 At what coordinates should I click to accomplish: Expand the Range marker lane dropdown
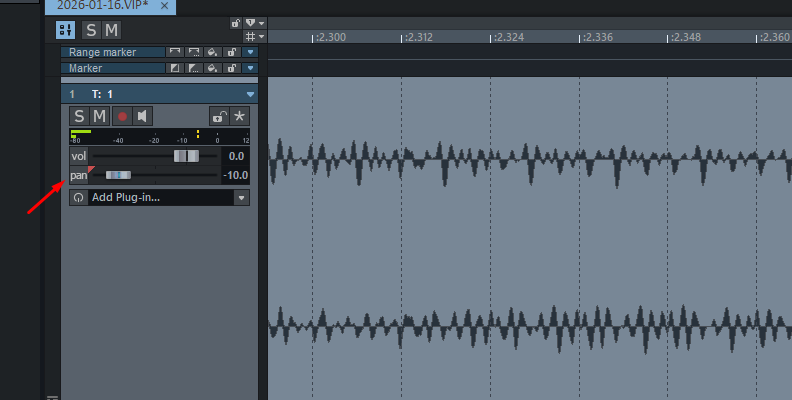point(250,52)
